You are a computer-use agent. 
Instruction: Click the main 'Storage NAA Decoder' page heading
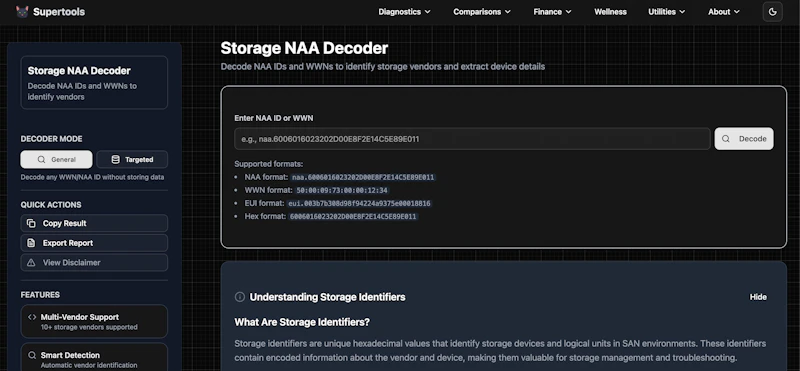click(304, 48)
